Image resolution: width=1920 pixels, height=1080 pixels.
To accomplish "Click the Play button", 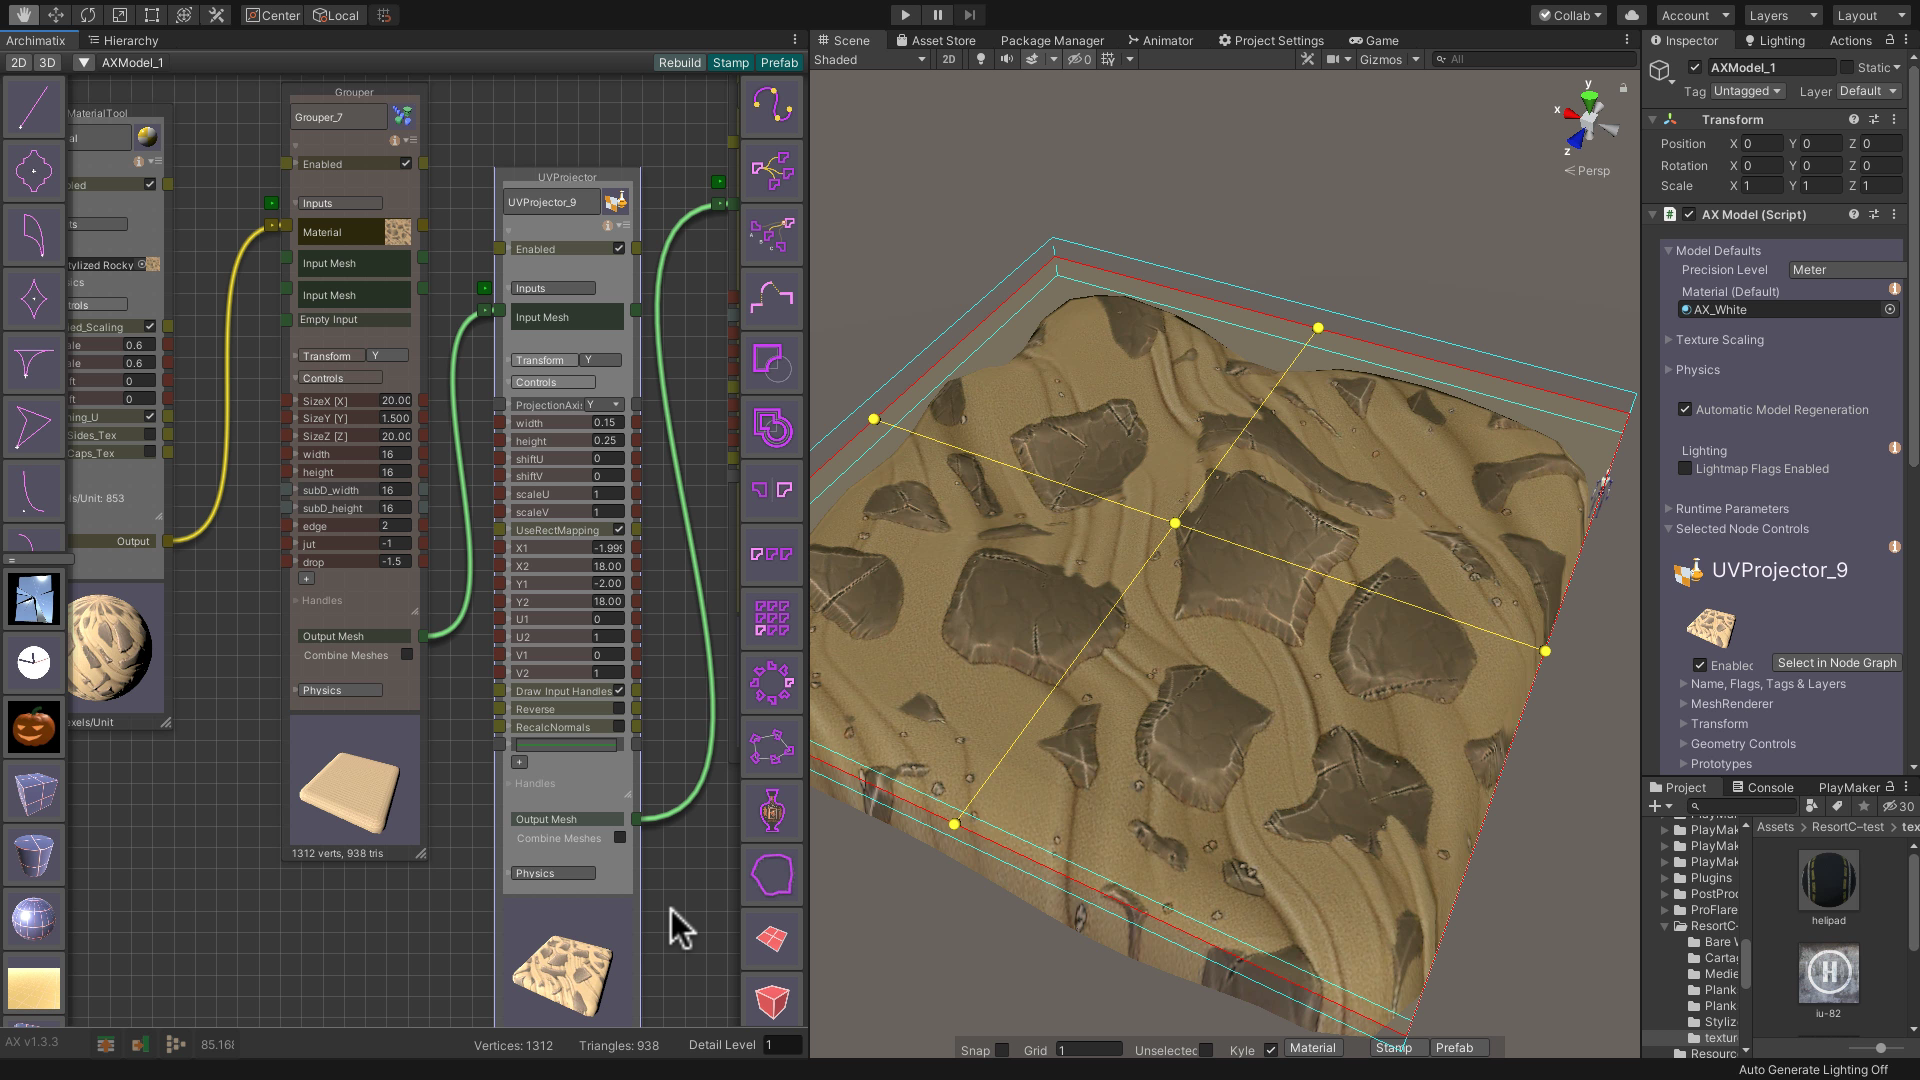I will [905, 15].
